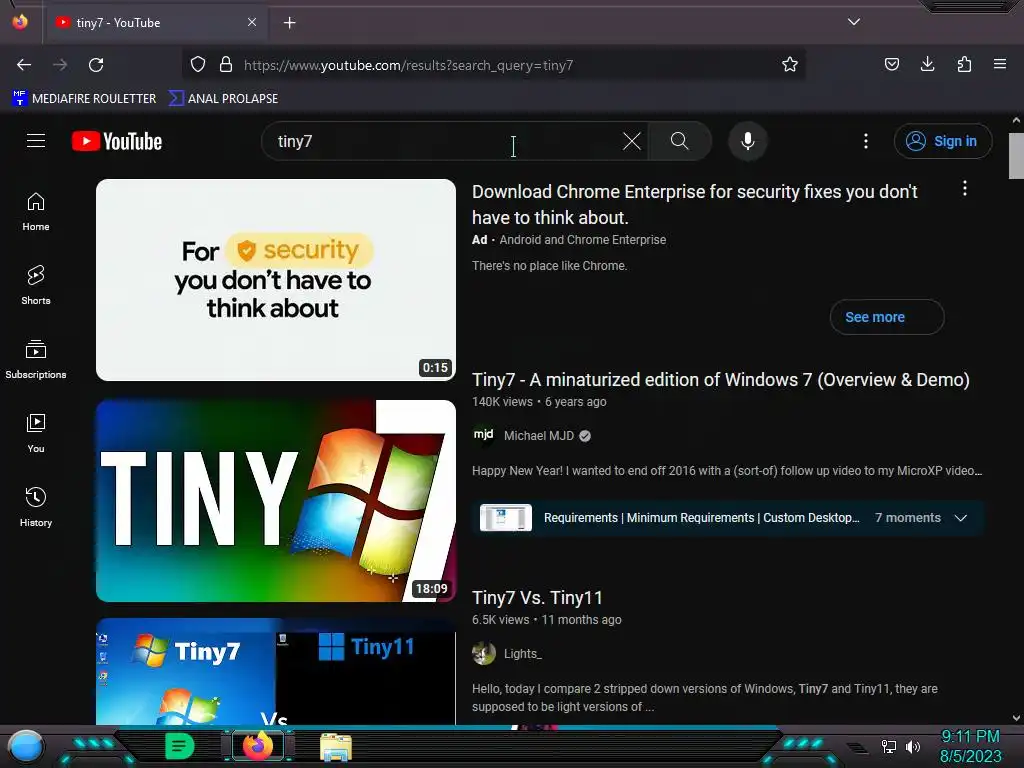Open the Firefox downloads panel
Viewport: 1024px width, 768px height.
coord(927,64)
